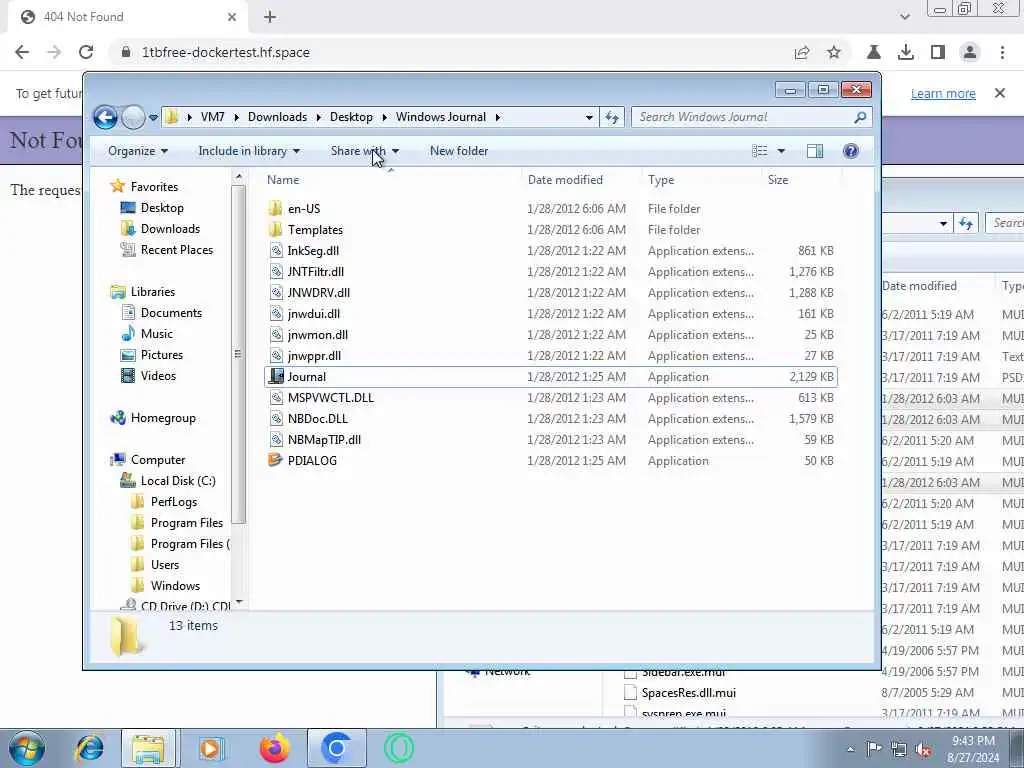Viewport: 1024px width, 768px height.
Task: Open the Users folder in tree
Action: click(x=165, y=565)
